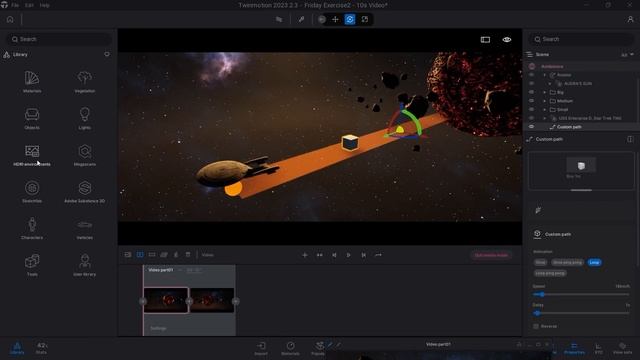Image resolution: width=640 pixels, height=360 pixels.
Task: Open the User library category
Action: [84, 265]
